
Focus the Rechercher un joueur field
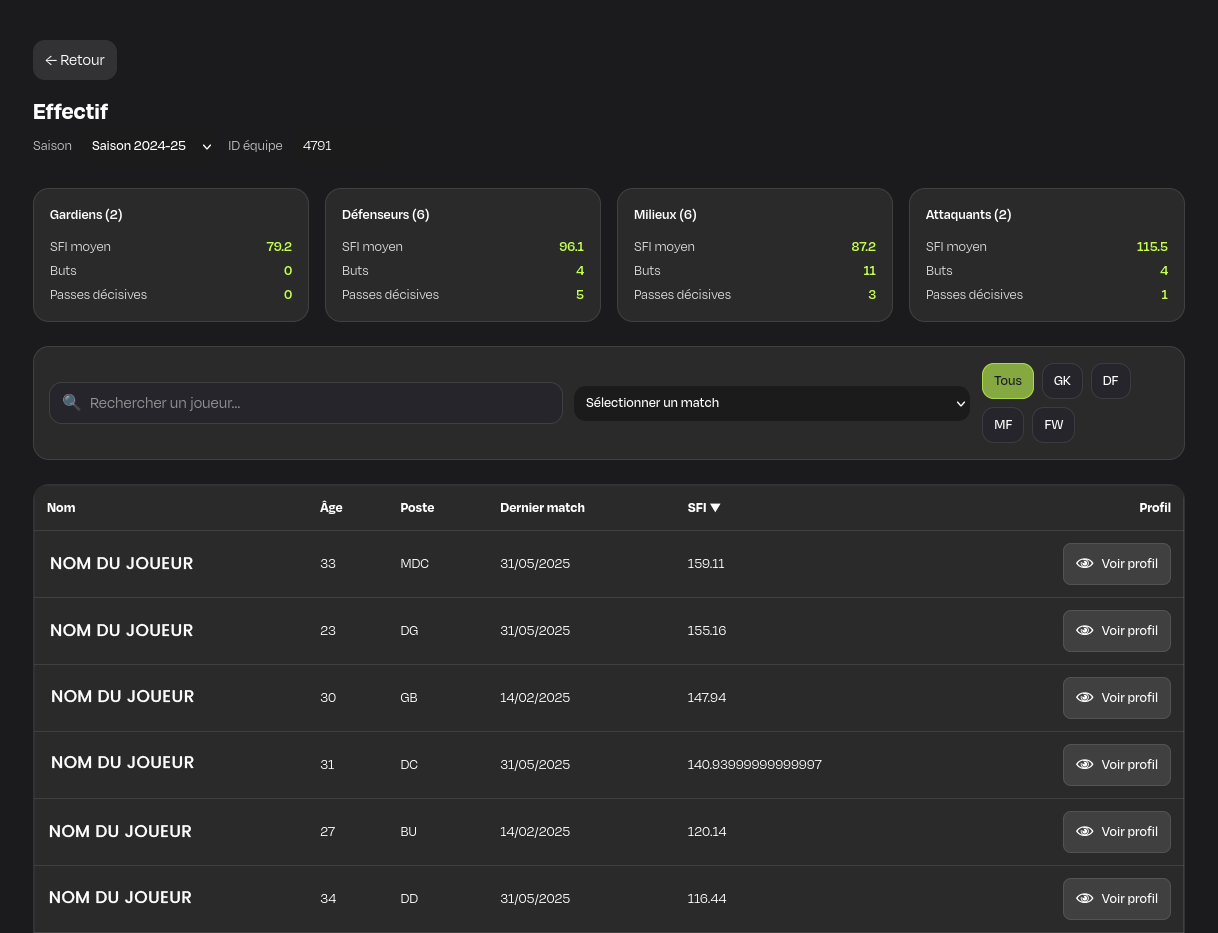pyautogui.click(x=320, y=403)
